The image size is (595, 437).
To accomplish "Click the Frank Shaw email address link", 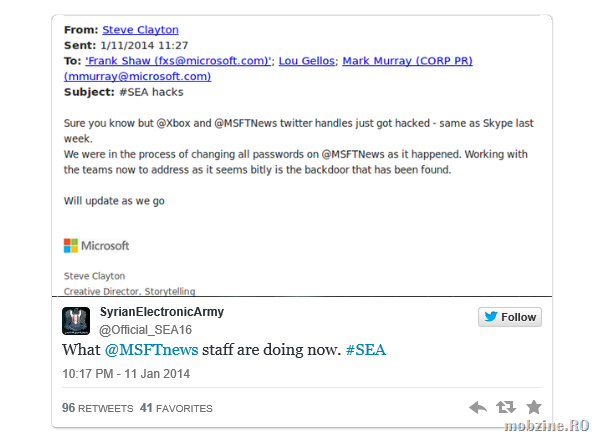I will (178, 61).
